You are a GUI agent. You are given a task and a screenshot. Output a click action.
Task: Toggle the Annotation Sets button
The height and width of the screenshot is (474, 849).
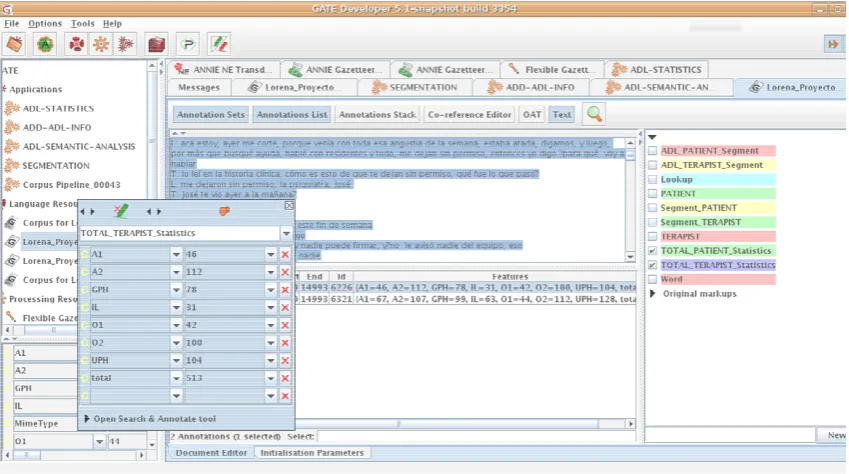click(x=211, y=115)
